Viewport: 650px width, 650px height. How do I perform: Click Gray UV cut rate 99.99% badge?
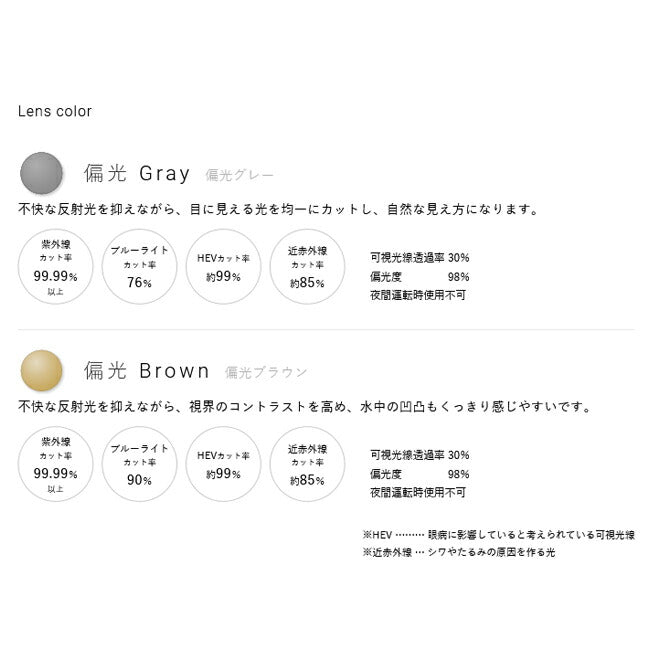point(56,267)
